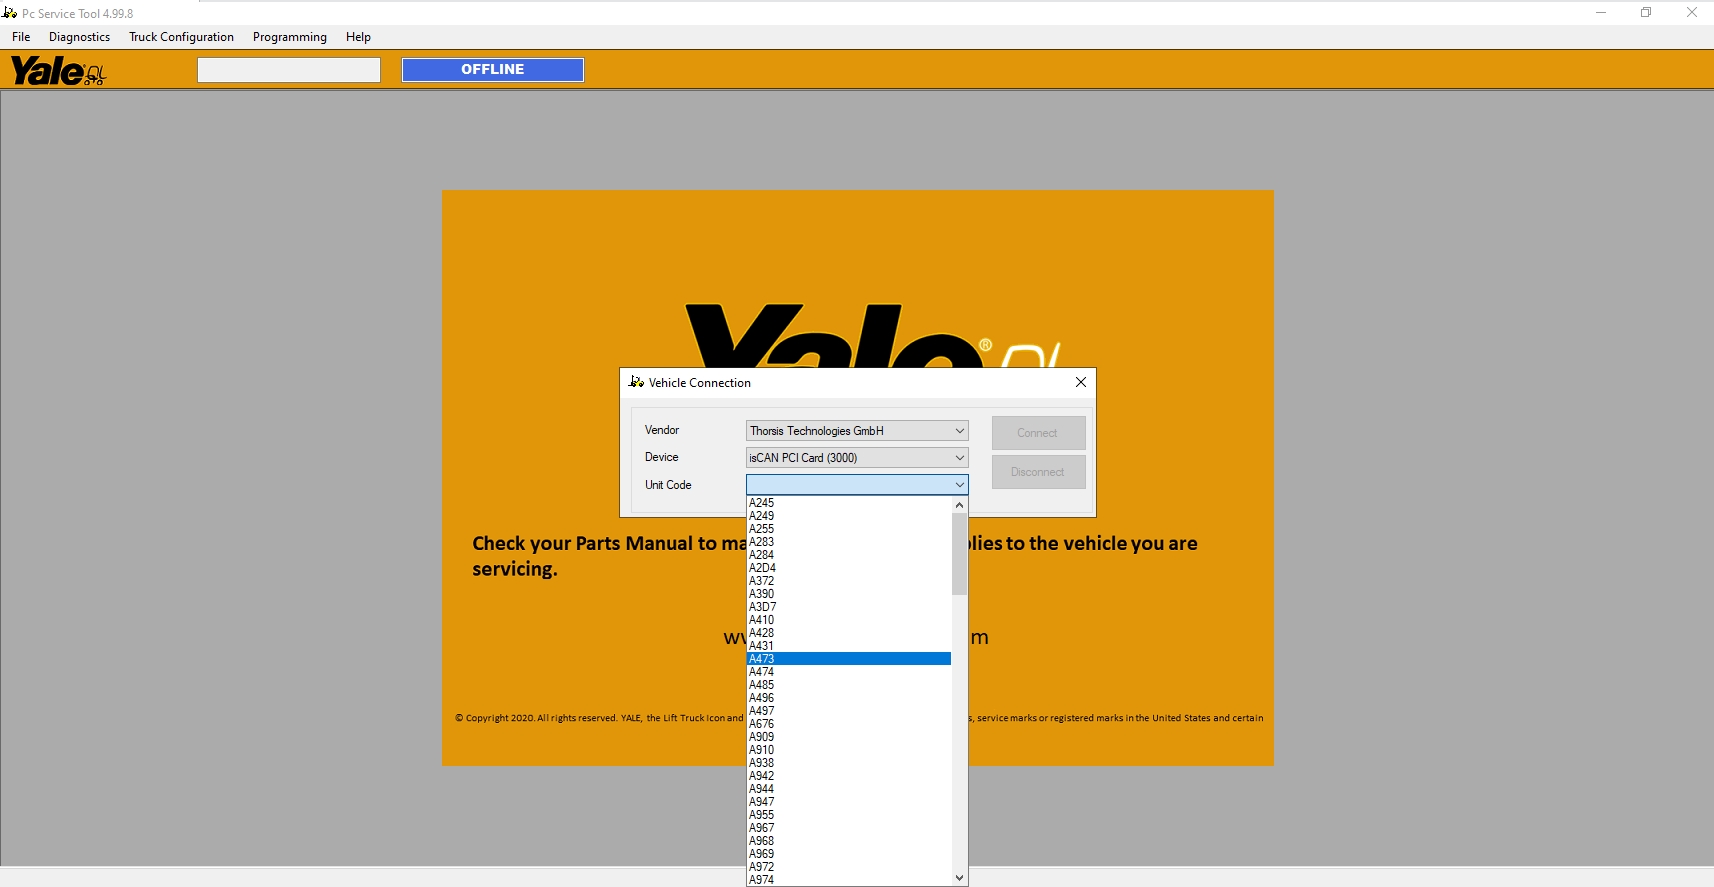Viewport: 1714px width, 887px height.
Task: Click the unit code list scroll down arrow
Action: tap(959, 878)
